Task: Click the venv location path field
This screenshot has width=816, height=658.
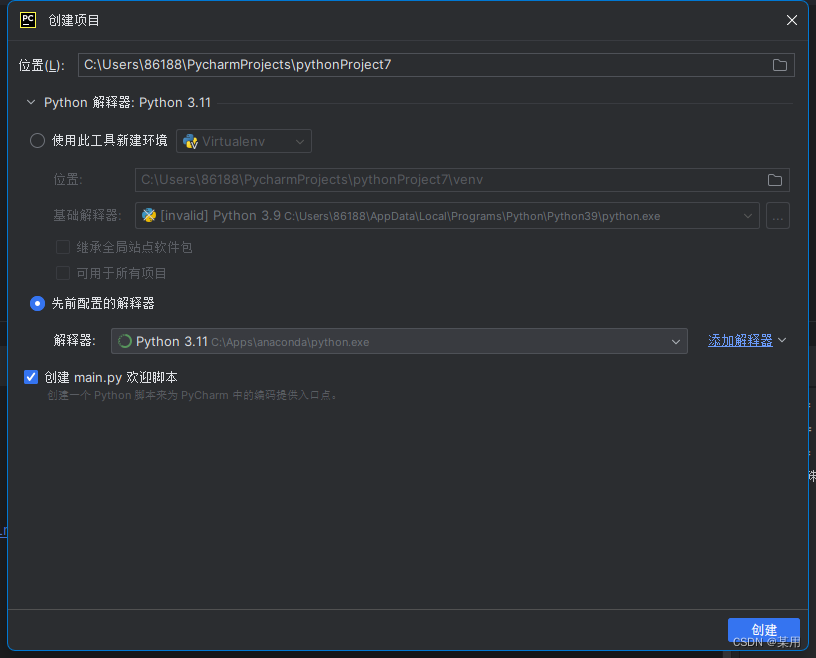Action: [x=462, y=180]
